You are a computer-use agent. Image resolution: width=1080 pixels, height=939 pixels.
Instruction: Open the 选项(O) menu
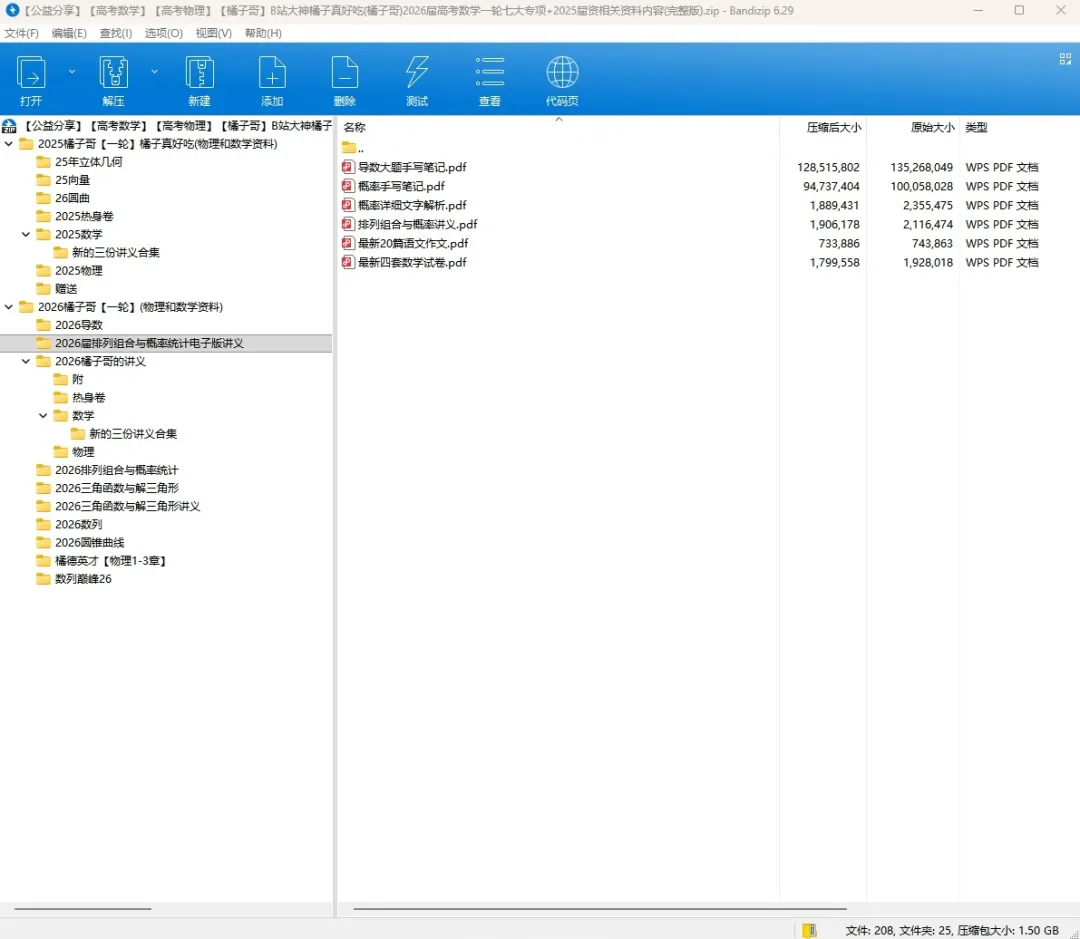163,33
